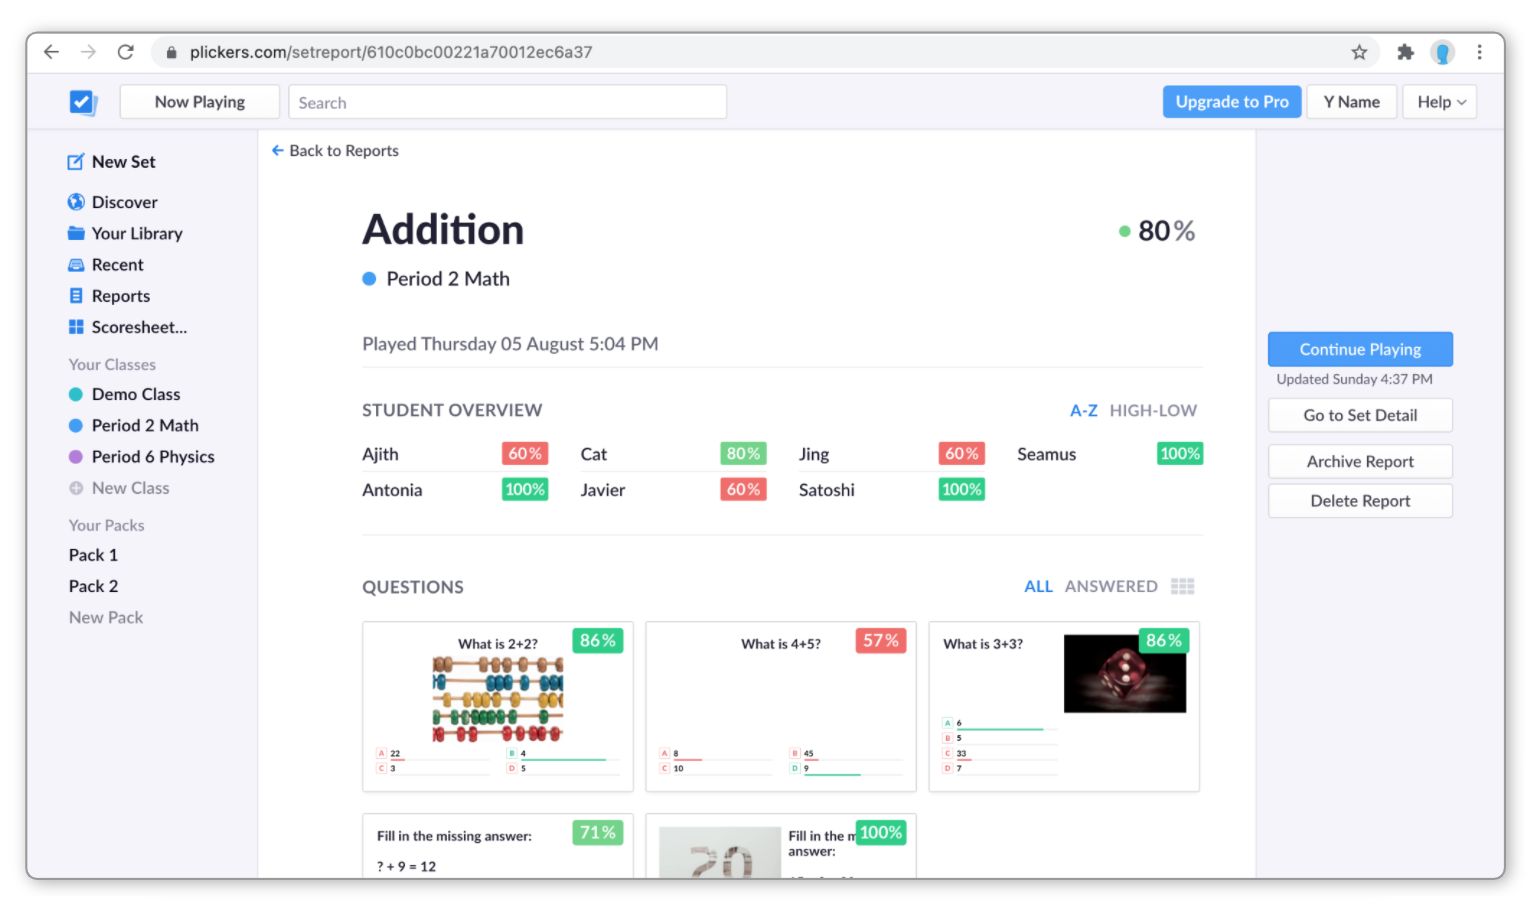Focus the Search input field
Screen dimensions: 1538x914
point(508,102)
